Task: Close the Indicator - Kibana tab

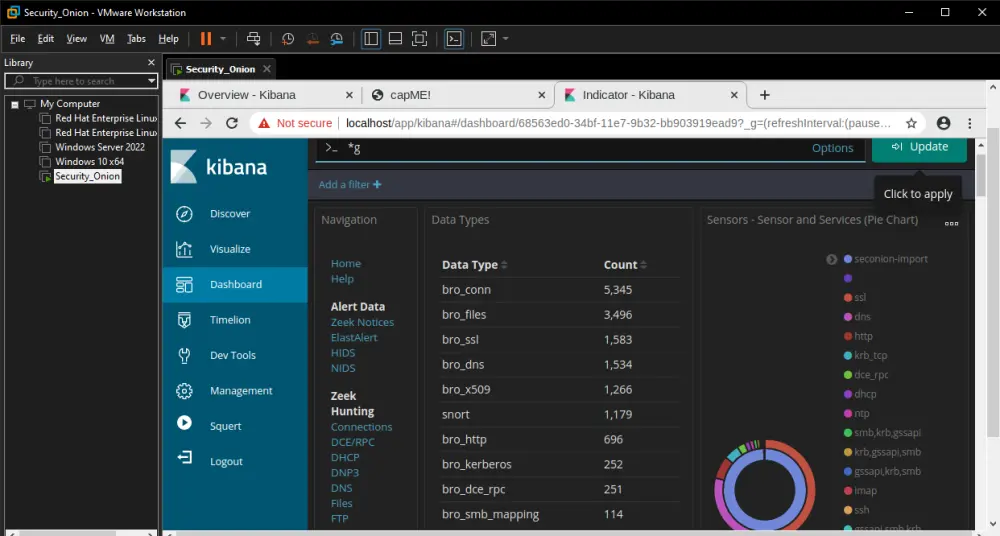Action: point(734,95)
